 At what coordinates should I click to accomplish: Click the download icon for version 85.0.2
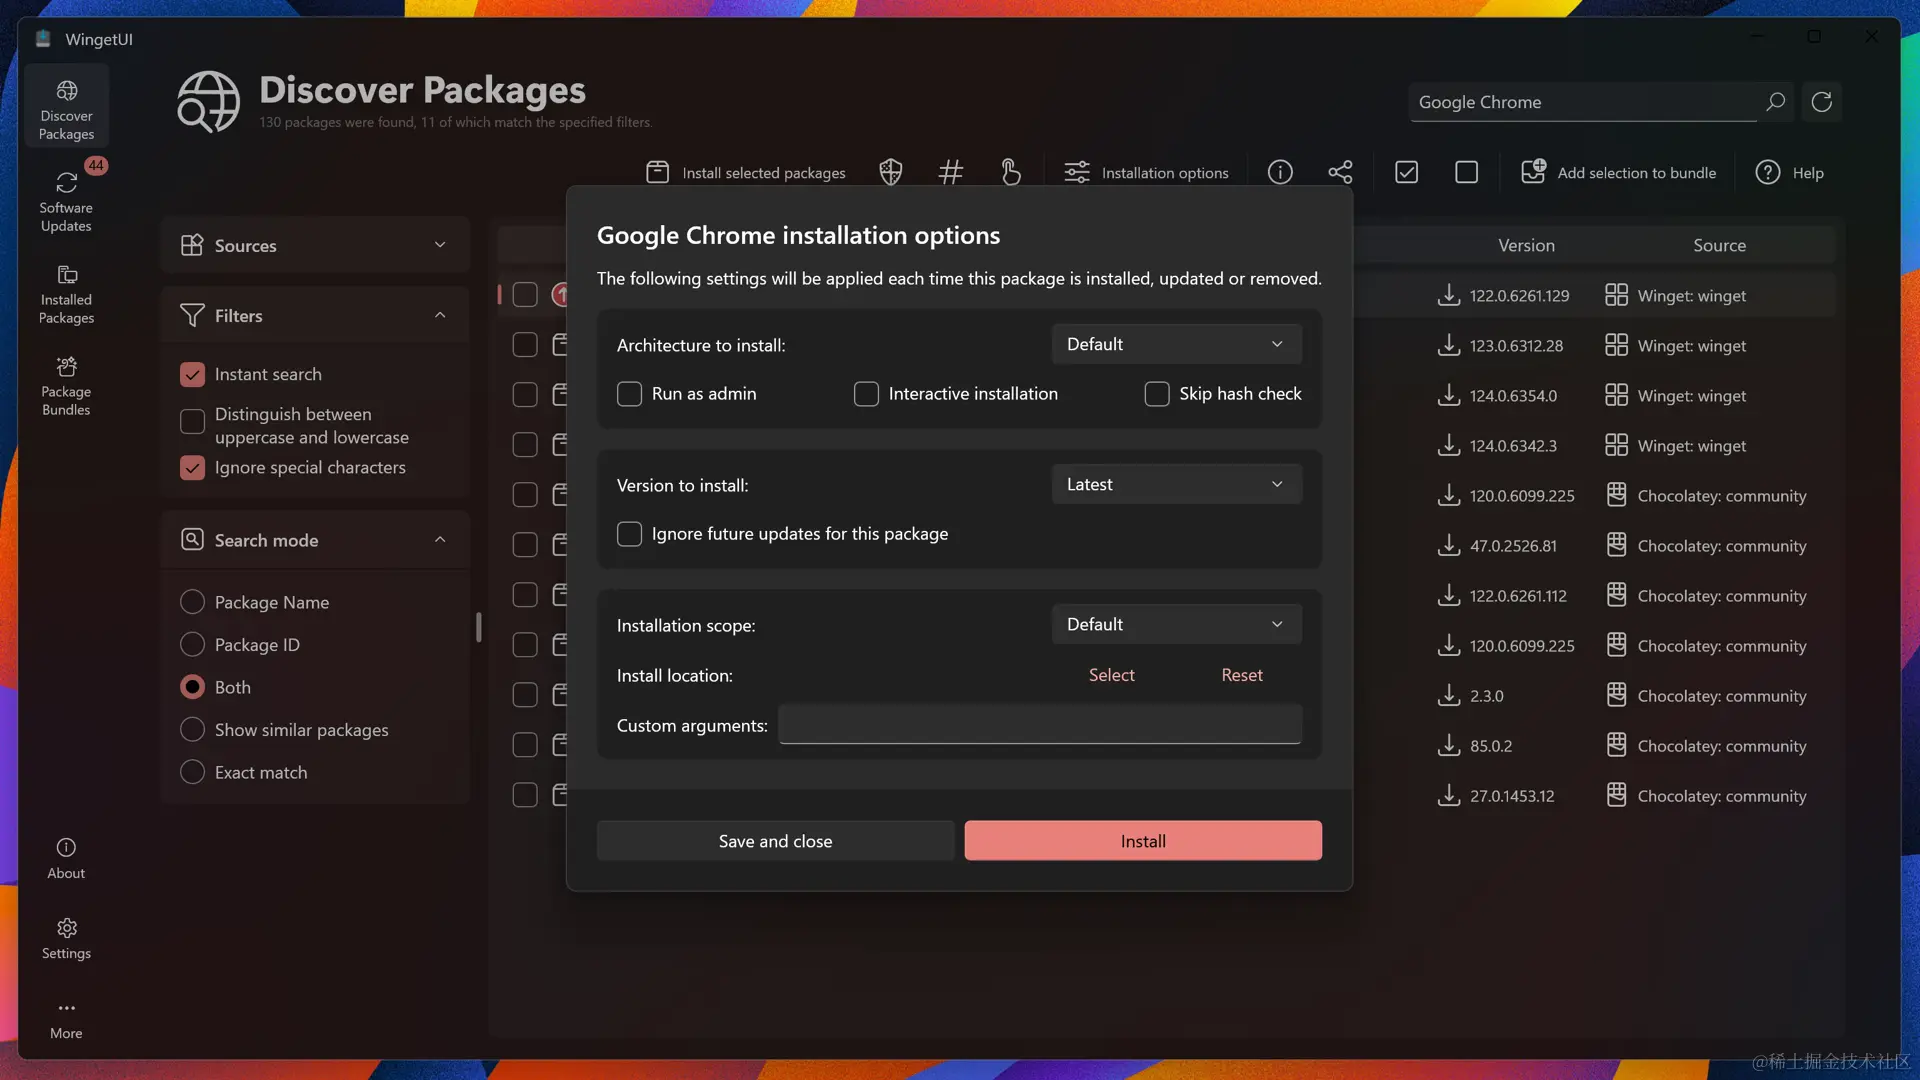pos(1448,745)
